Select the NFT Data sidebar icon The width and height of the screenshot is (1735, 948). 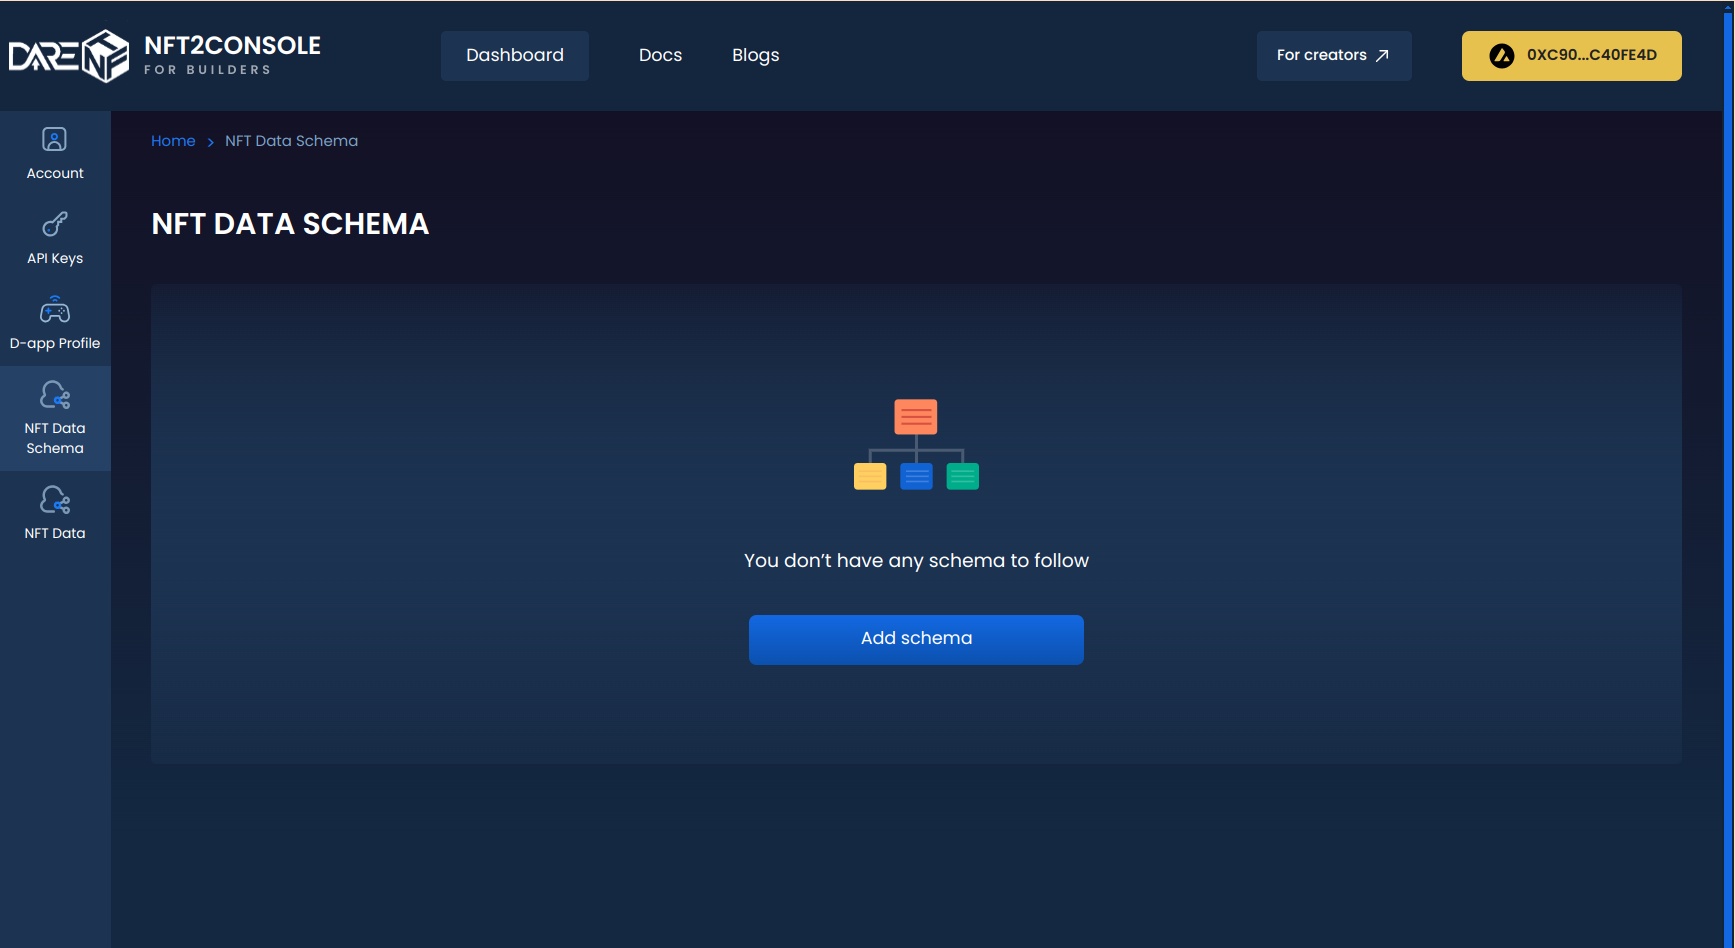[x=55, y=502]
